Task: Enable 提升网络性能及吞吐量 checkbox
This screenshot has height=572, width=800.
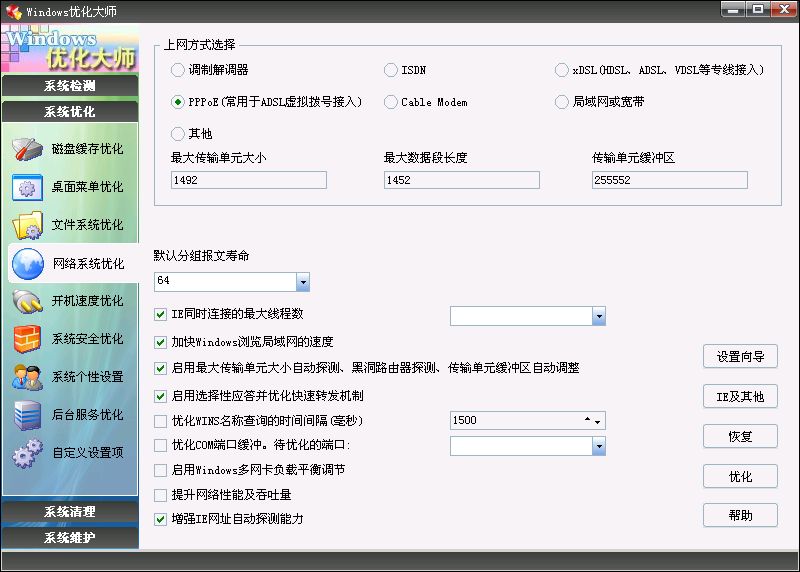Action: pyautogui.click(x=160, y=495)
